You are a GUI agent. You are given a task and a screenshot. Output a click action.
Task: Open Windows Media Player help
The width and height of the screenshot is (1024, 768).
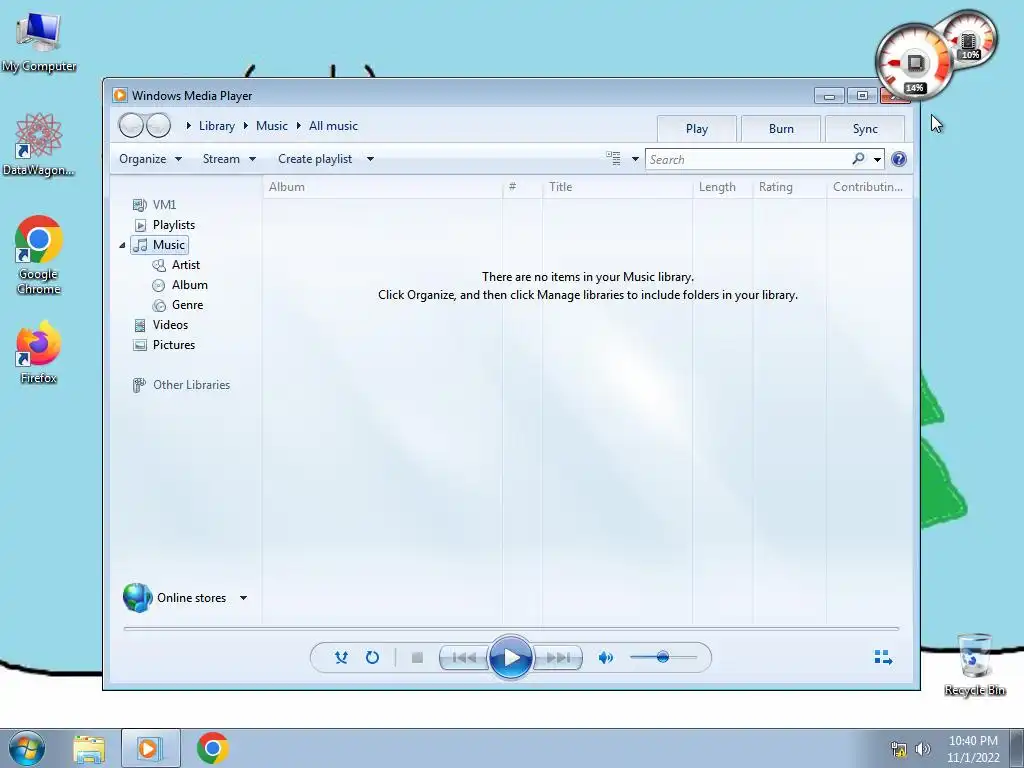click(899, 159)
